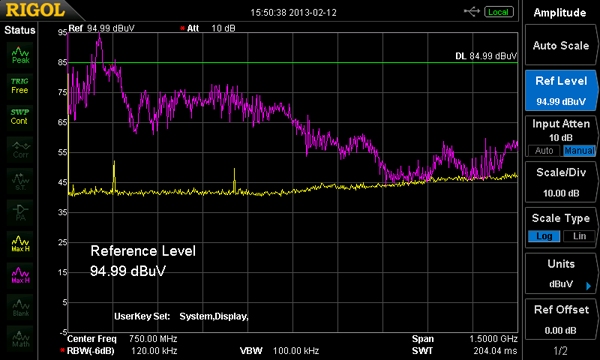Select the TRIG Free status icon
This screenshot has height=360, width=600.
pyautogui.click(x=20, y=86)
